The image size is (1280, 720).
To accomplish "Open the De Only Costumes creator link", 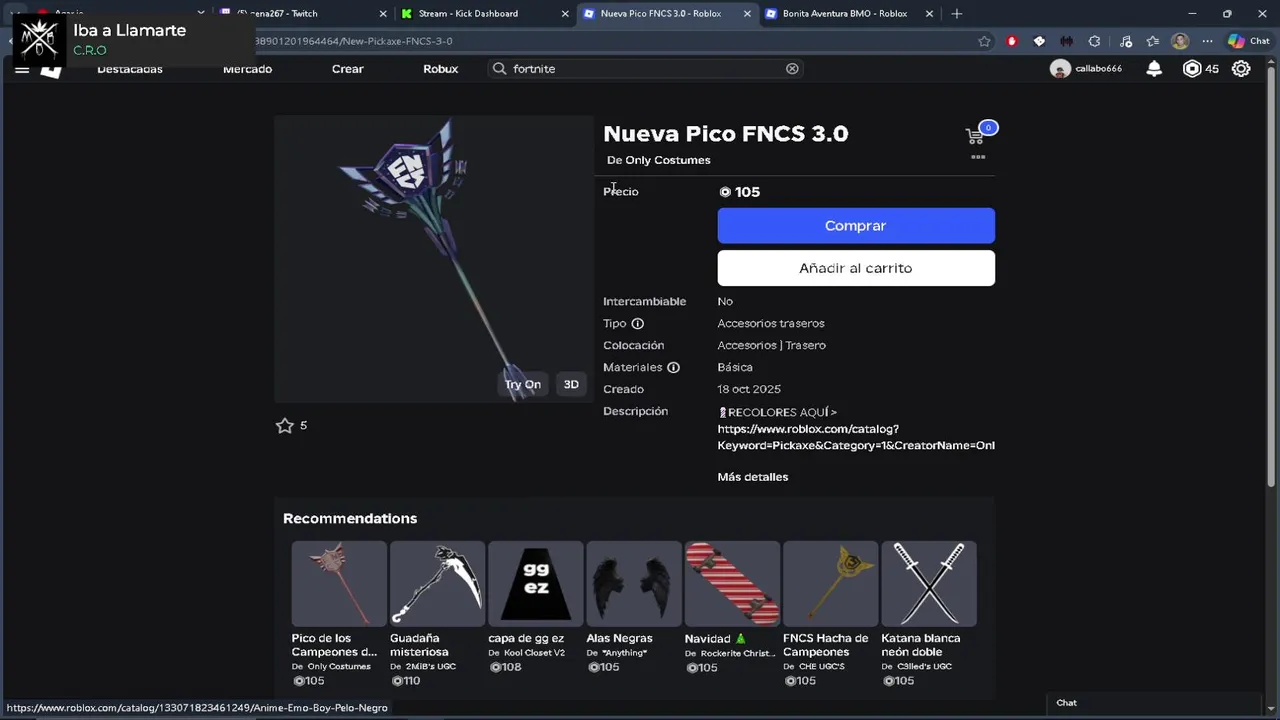I will (659, 160).
